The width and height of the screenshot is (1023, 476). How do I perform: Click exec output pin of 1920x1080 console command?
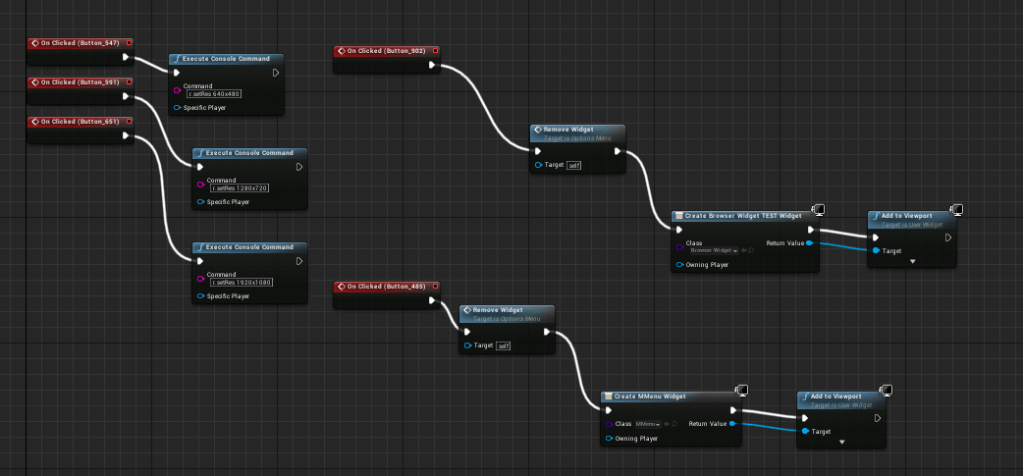click(x=299, y=262)
